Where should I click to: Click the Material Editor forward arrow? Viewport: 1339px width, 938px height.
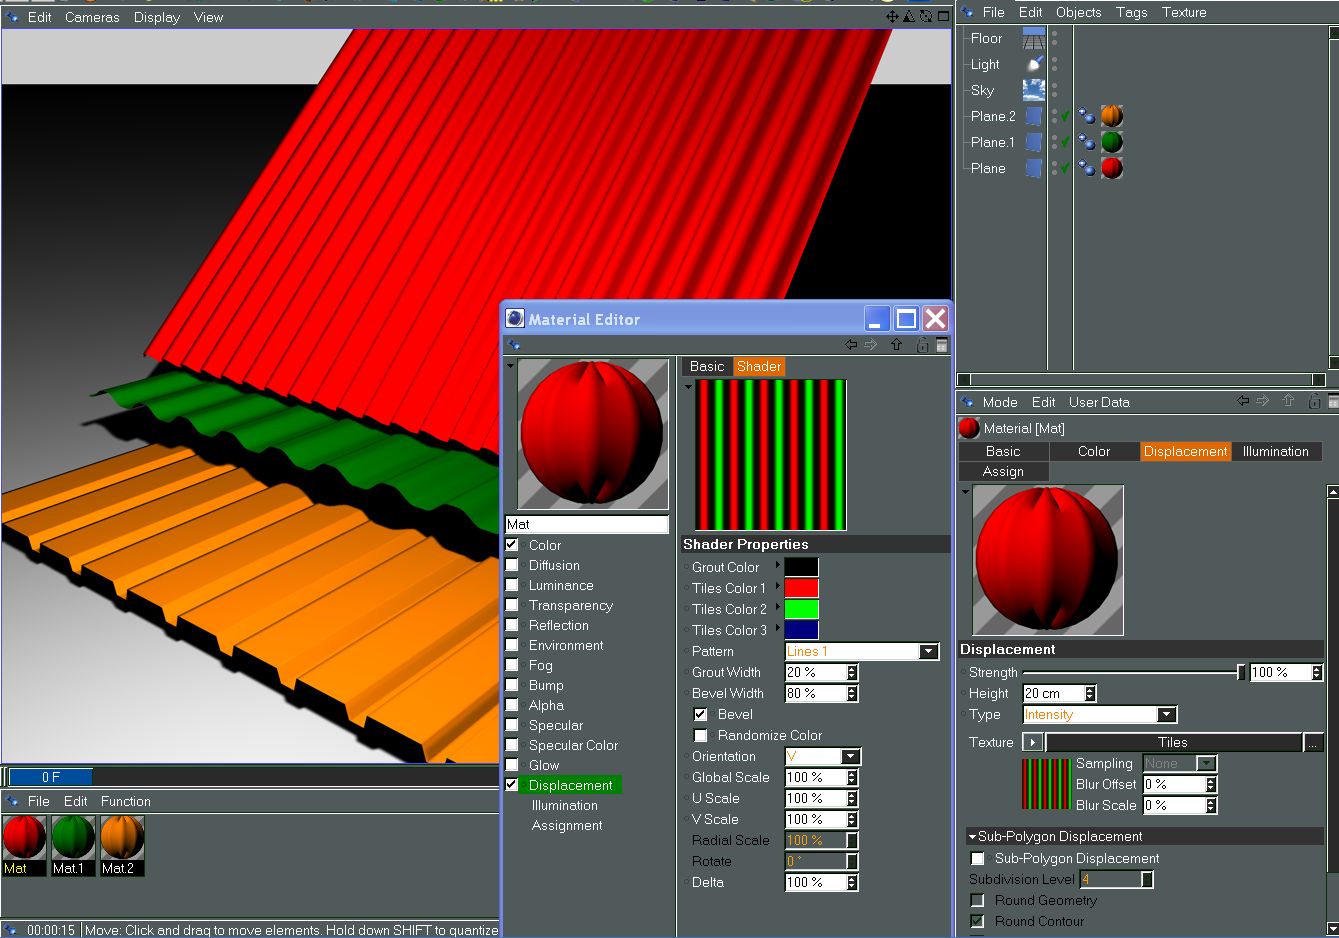(871, 344)
